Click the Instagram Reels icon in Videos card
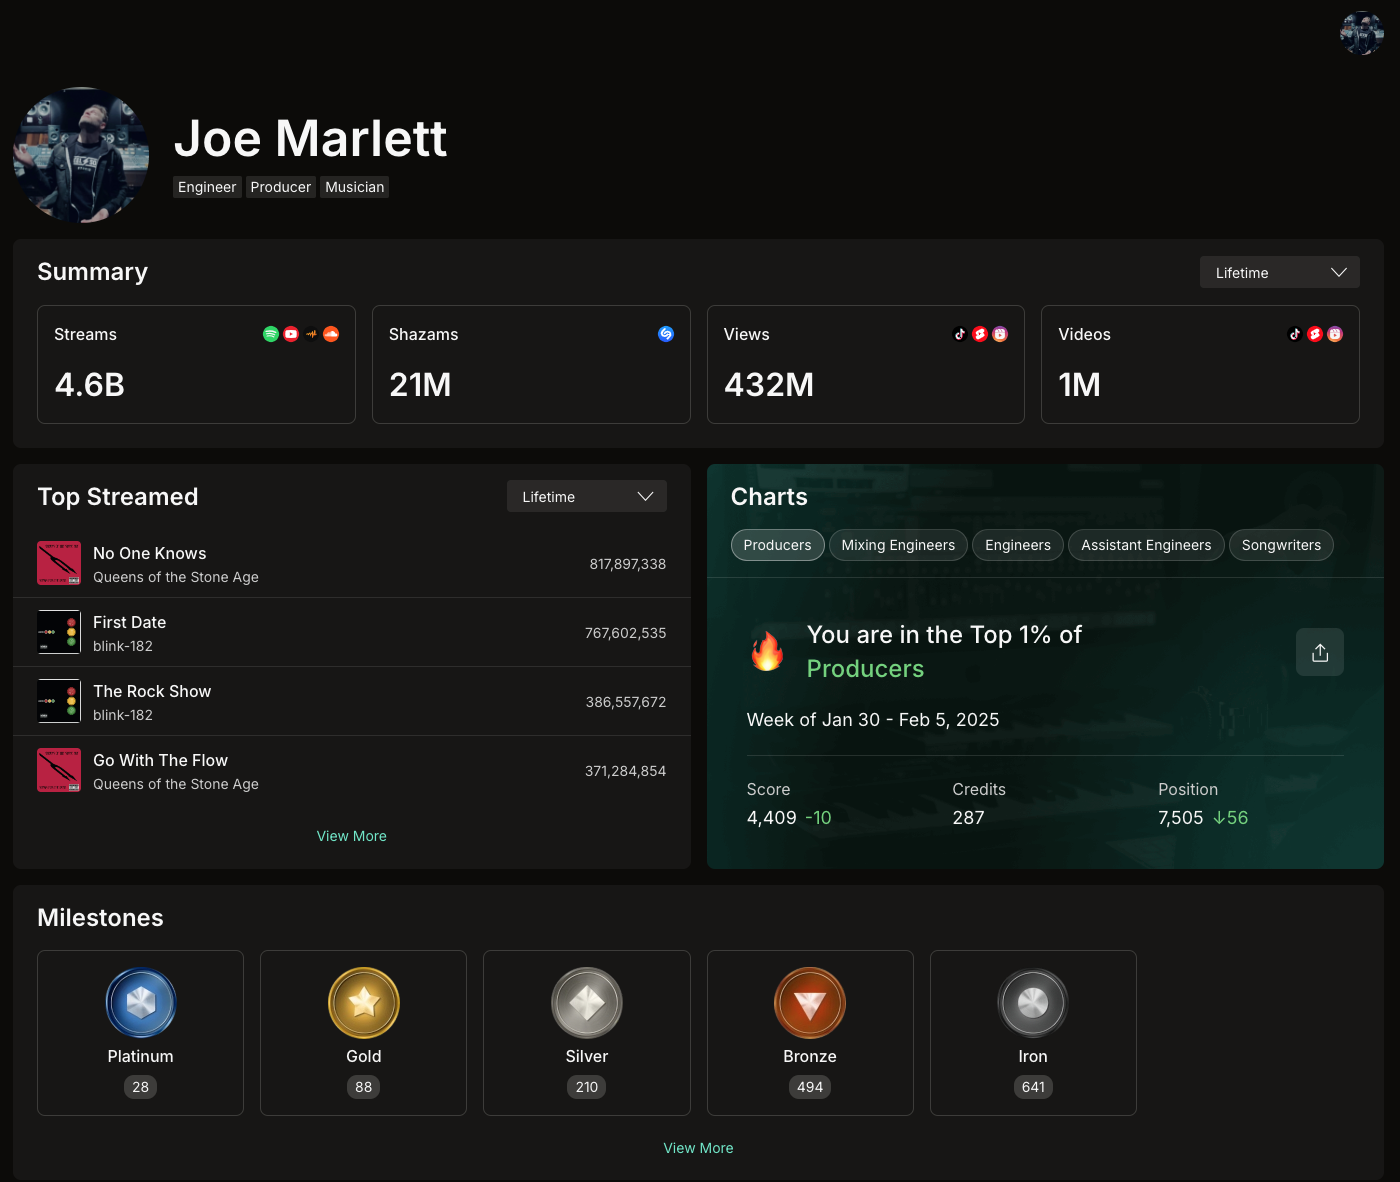 pos(1335,334)
